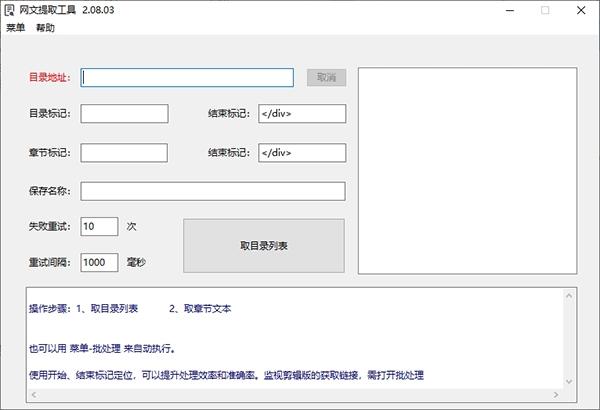Click the log's vertical scrollbar up arrow
This screenshot has height=410, width=600.
569,296
